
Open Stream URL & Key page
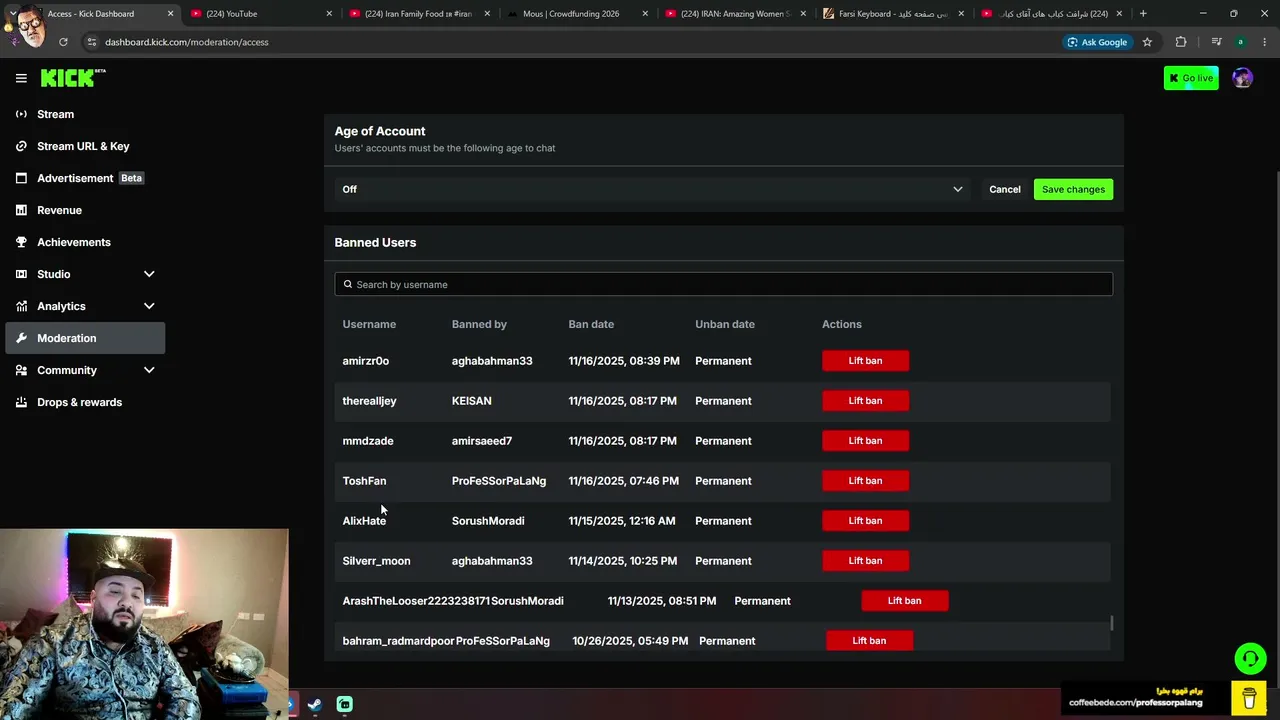tap(85, 146)
